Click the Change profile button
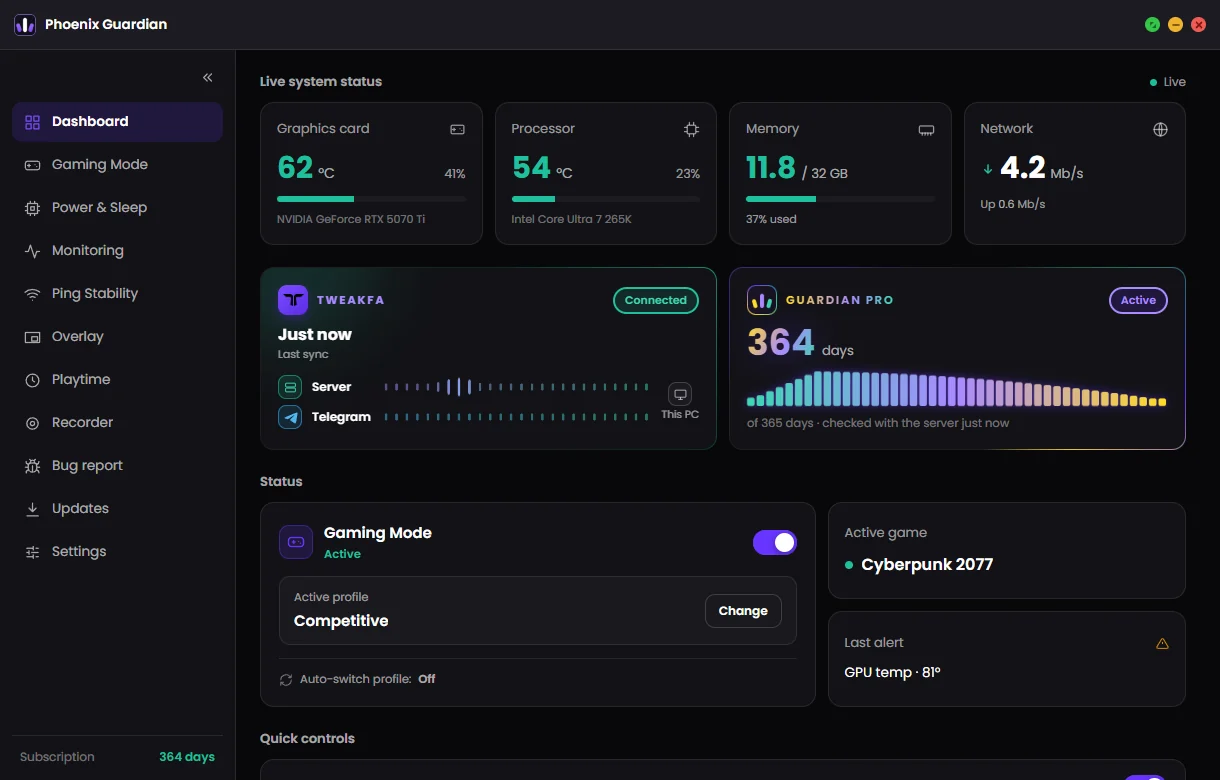1220x780 pixels. click(x=743, y=611)
